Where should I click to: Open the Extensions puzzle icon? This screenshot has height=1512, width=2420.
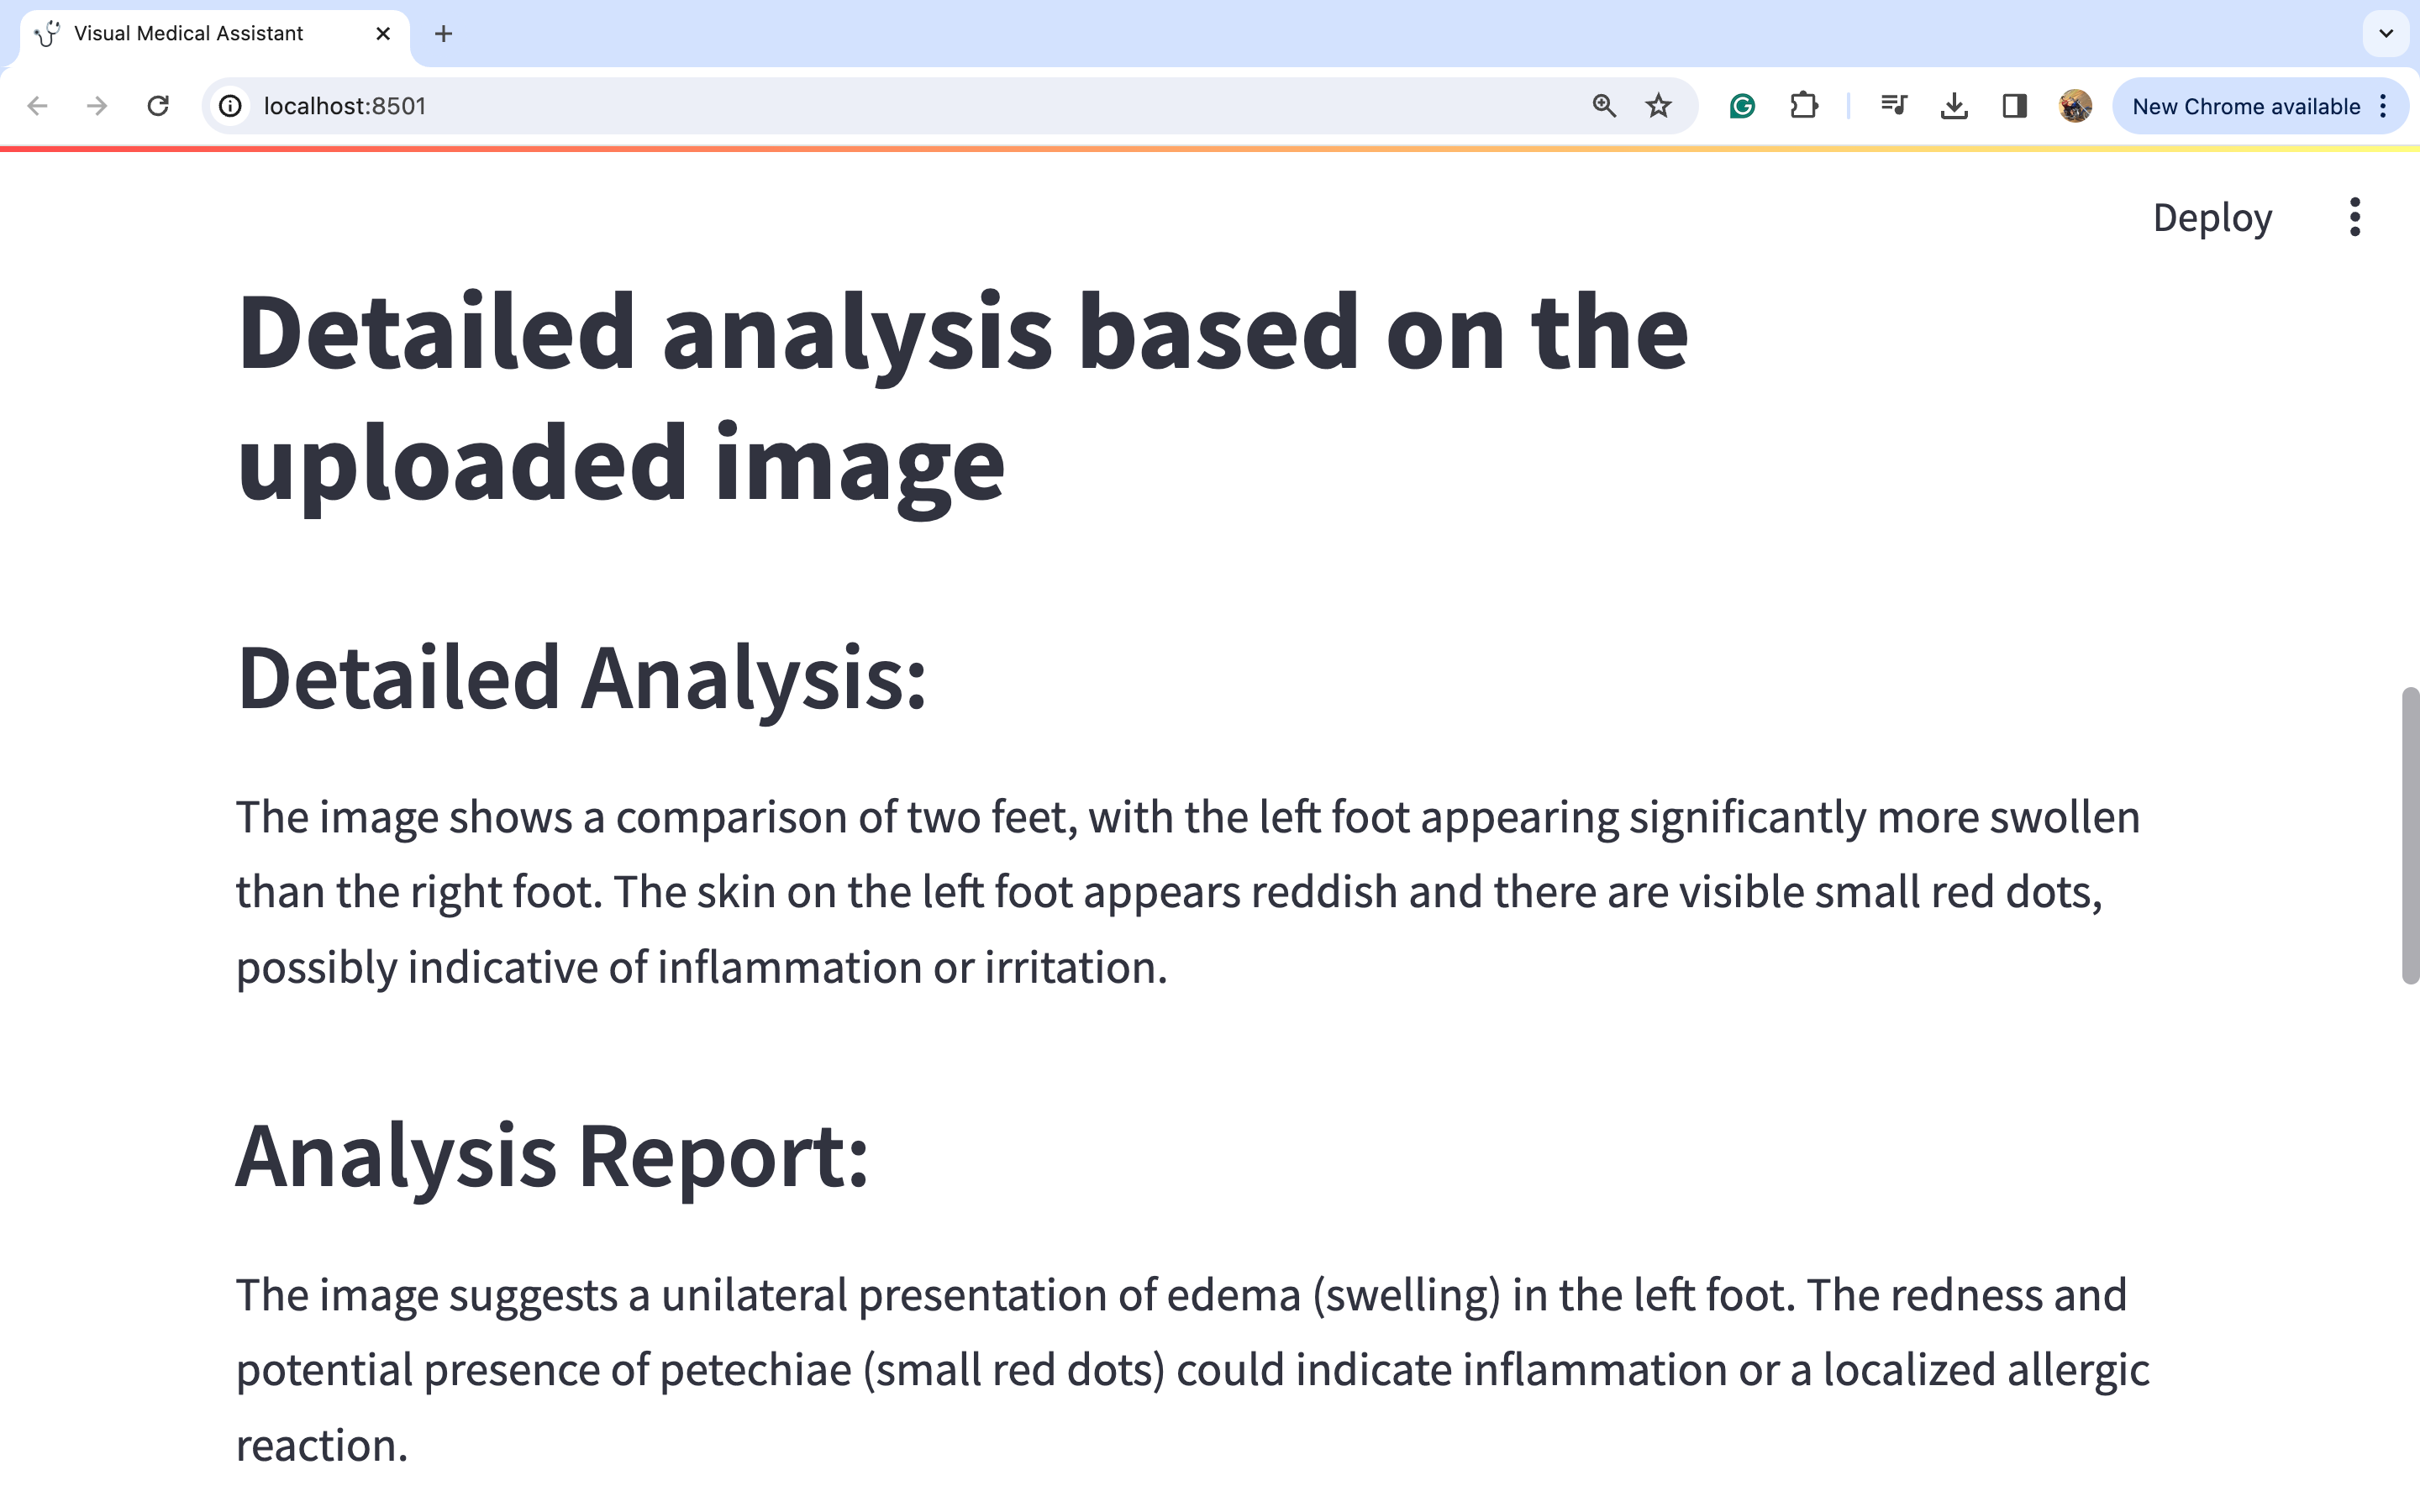coord(1803,106)
